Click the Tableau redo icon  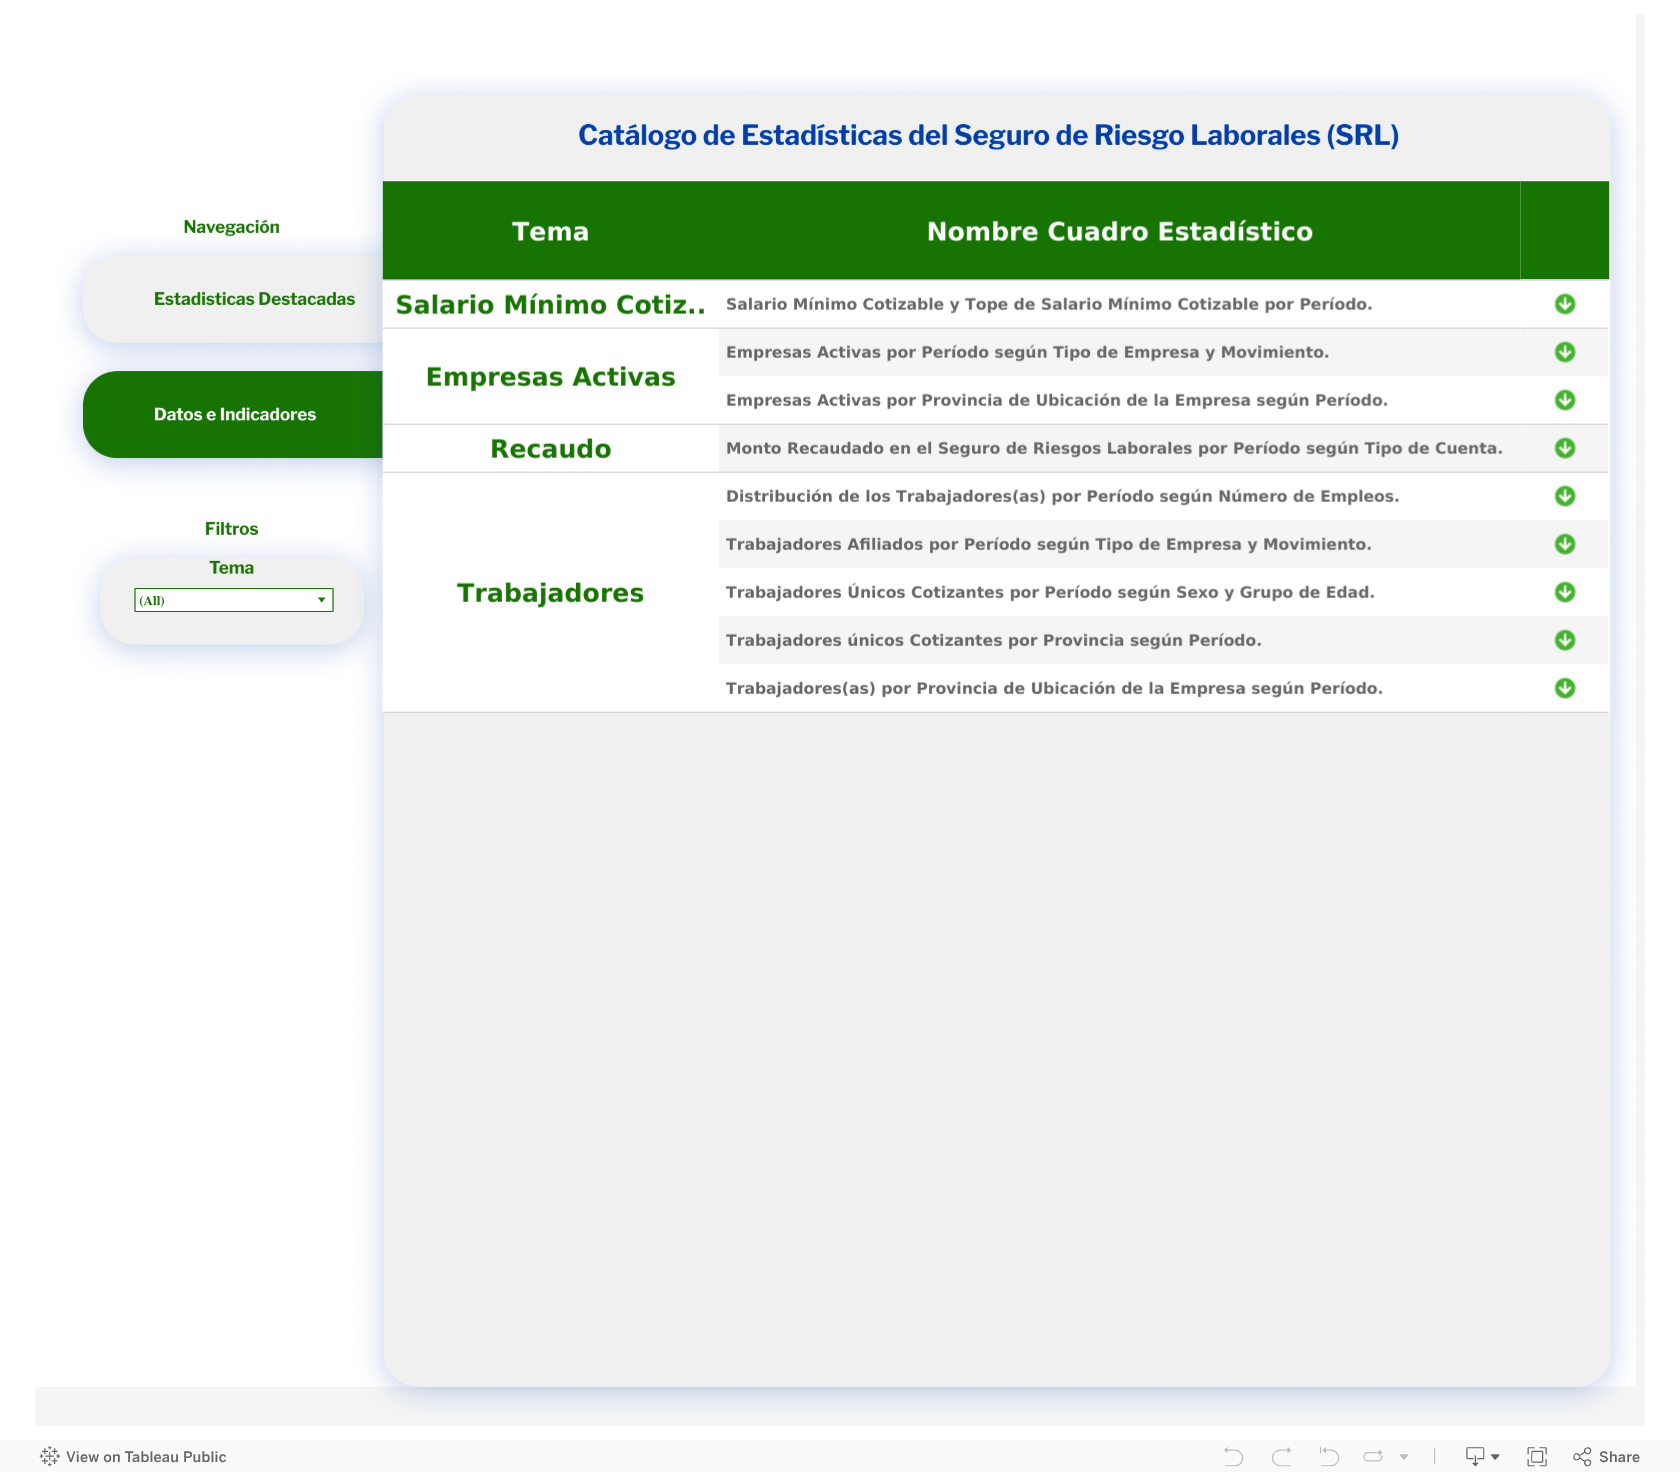(x=1281, y=1456)
